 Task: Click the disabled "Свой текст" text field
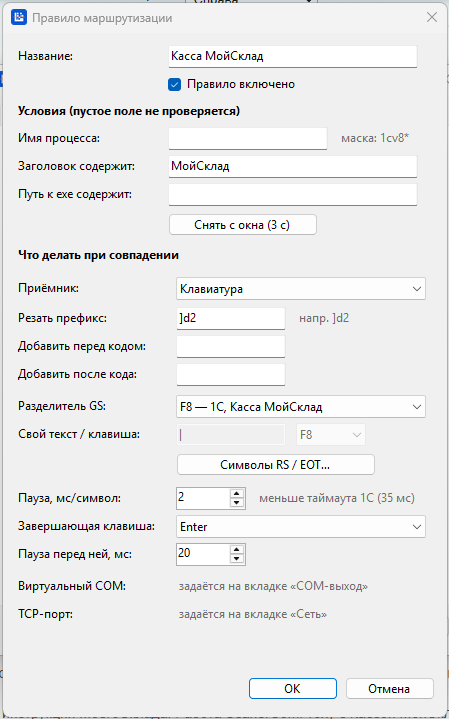click(231, 434)
